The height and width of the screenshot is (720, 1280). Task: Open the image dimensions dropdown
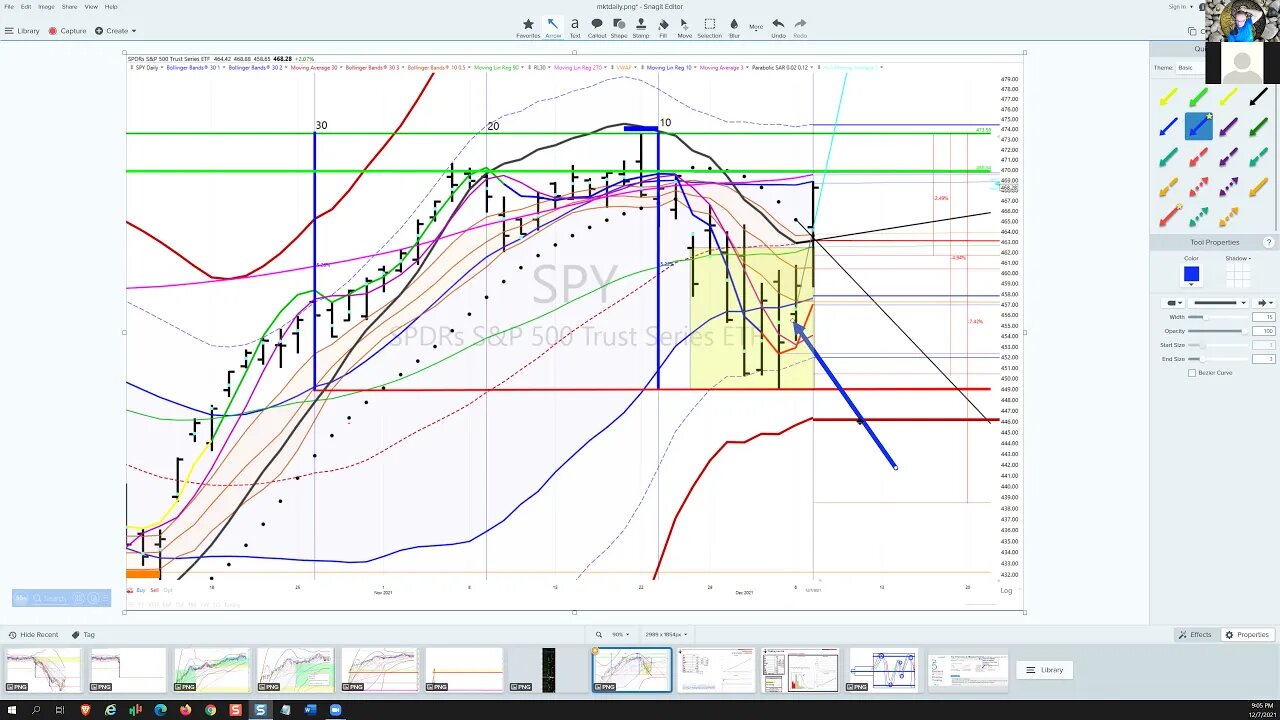(x=666, y=635)
